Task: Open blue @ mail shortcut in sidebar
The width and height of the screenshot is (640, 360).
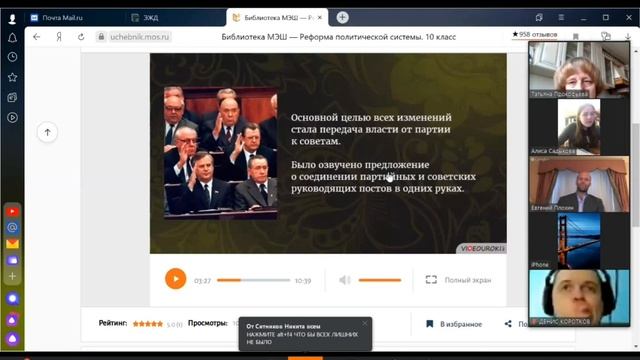Action: tap(12, 227)
